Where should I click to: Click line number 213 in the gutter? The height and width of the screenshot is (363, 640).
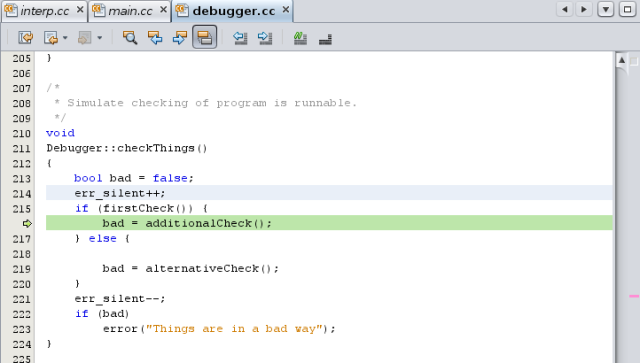(x=22, y=179)
